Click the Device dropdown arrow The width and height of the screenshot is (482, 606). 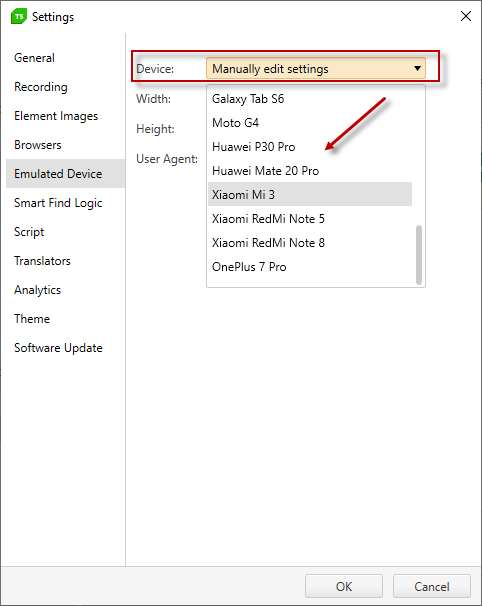pyautogui.click(x=417, y=68)
